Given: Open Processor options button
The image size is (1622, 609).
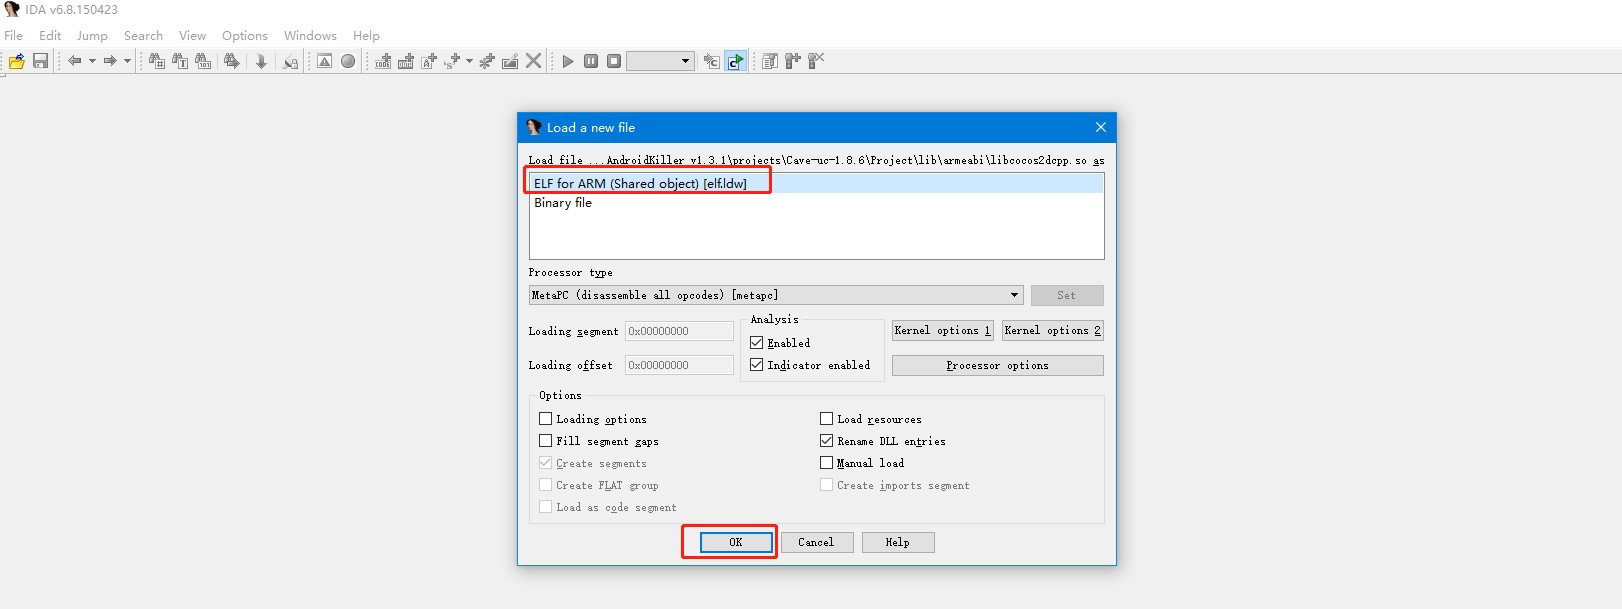Looking at the screenshot, I should pyautogui.click(x=997, y=366).
